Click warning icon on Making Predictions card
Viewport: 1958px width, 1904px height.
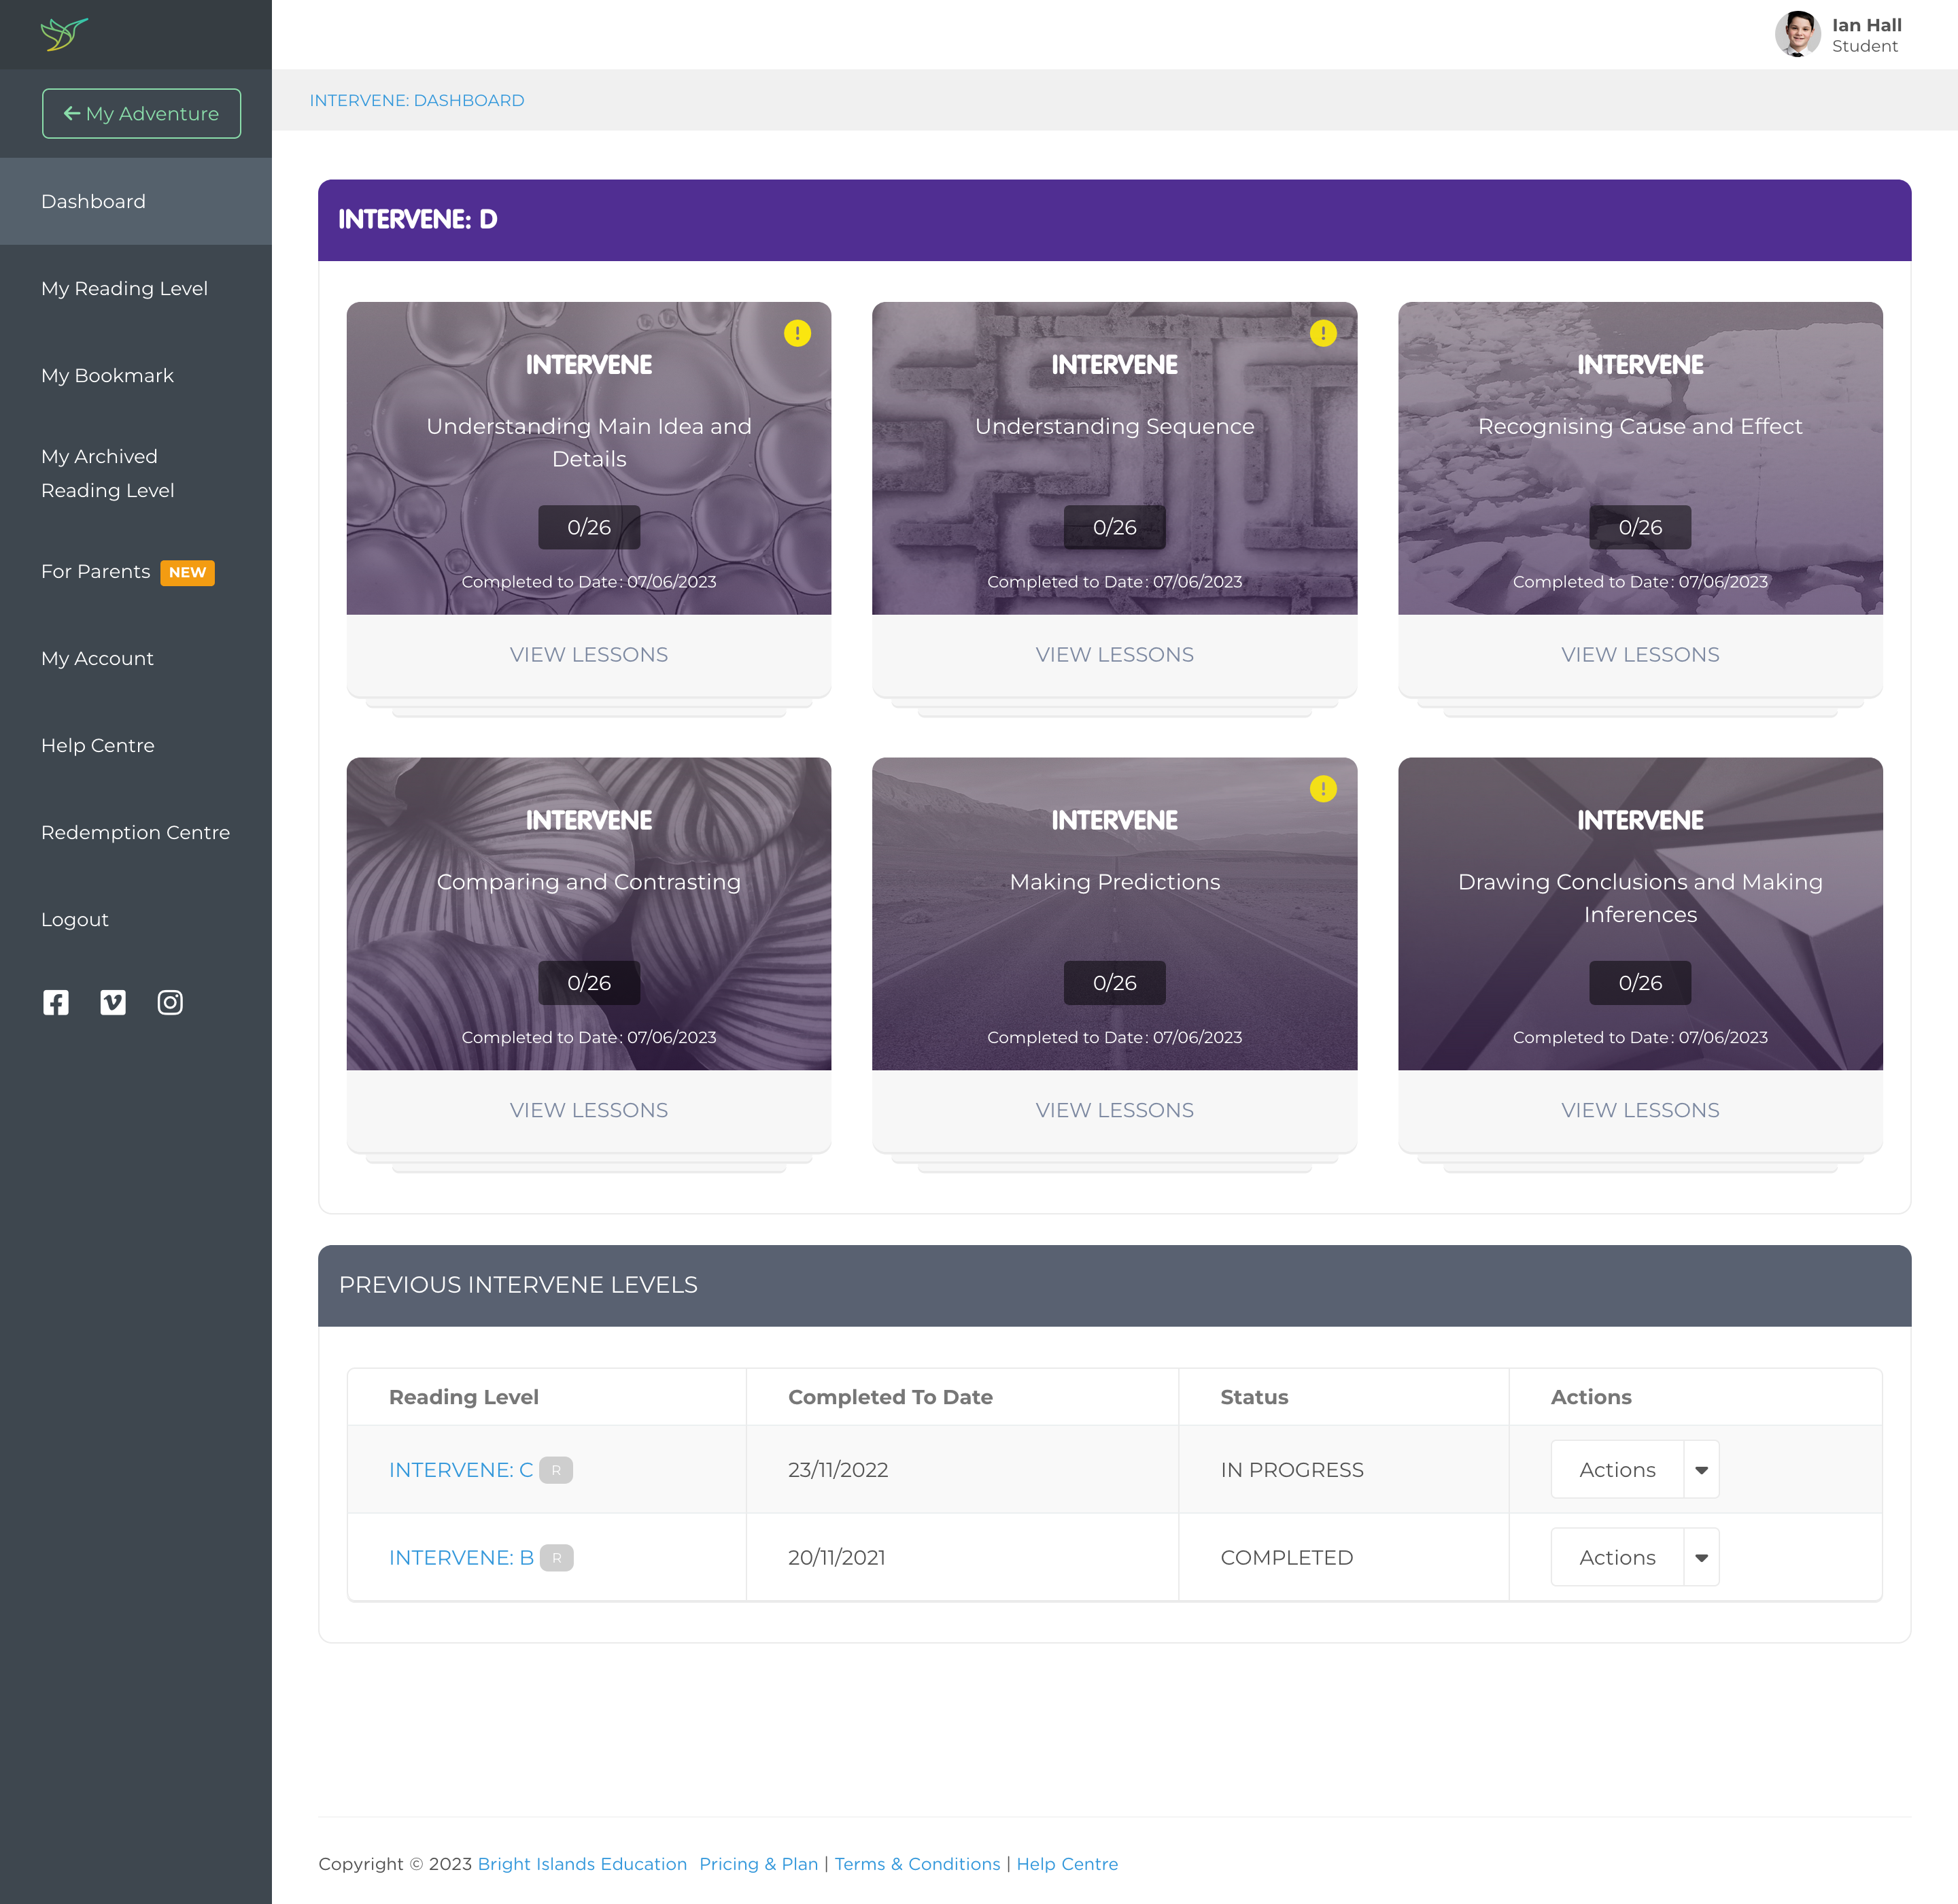pos(1322,789)
